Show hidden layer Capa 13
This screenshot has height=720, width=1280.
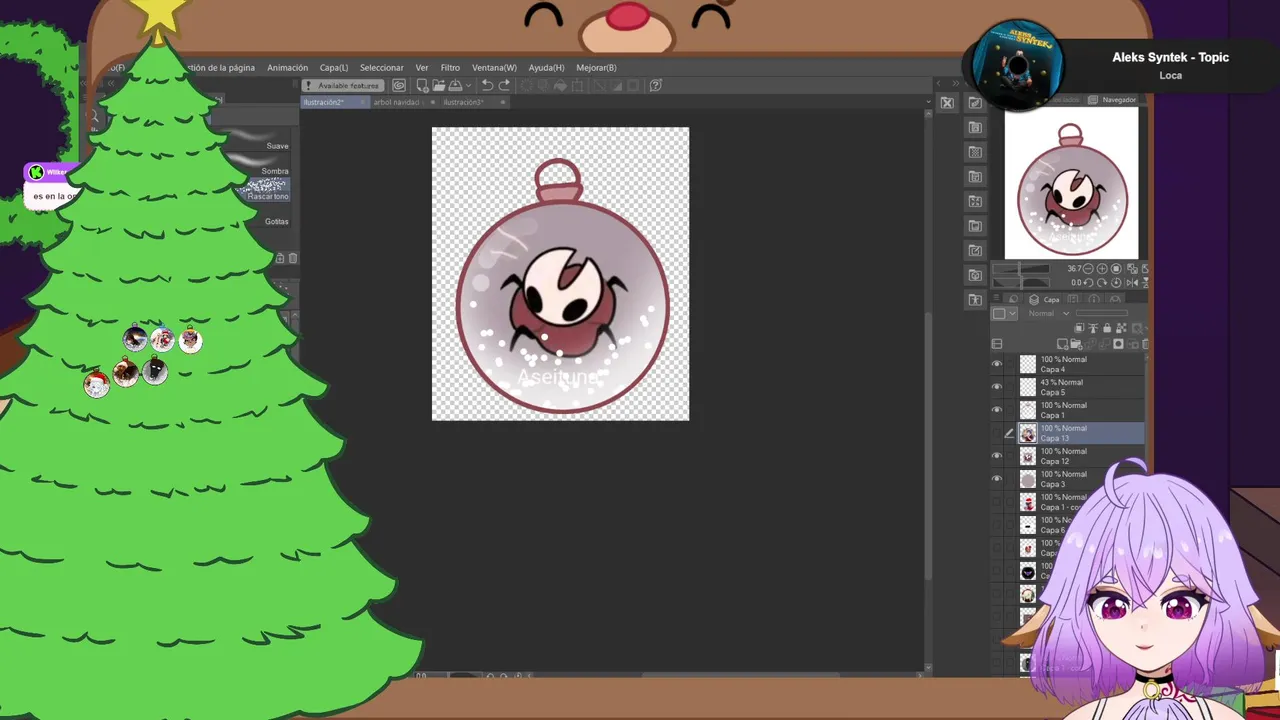click(996, 433)
